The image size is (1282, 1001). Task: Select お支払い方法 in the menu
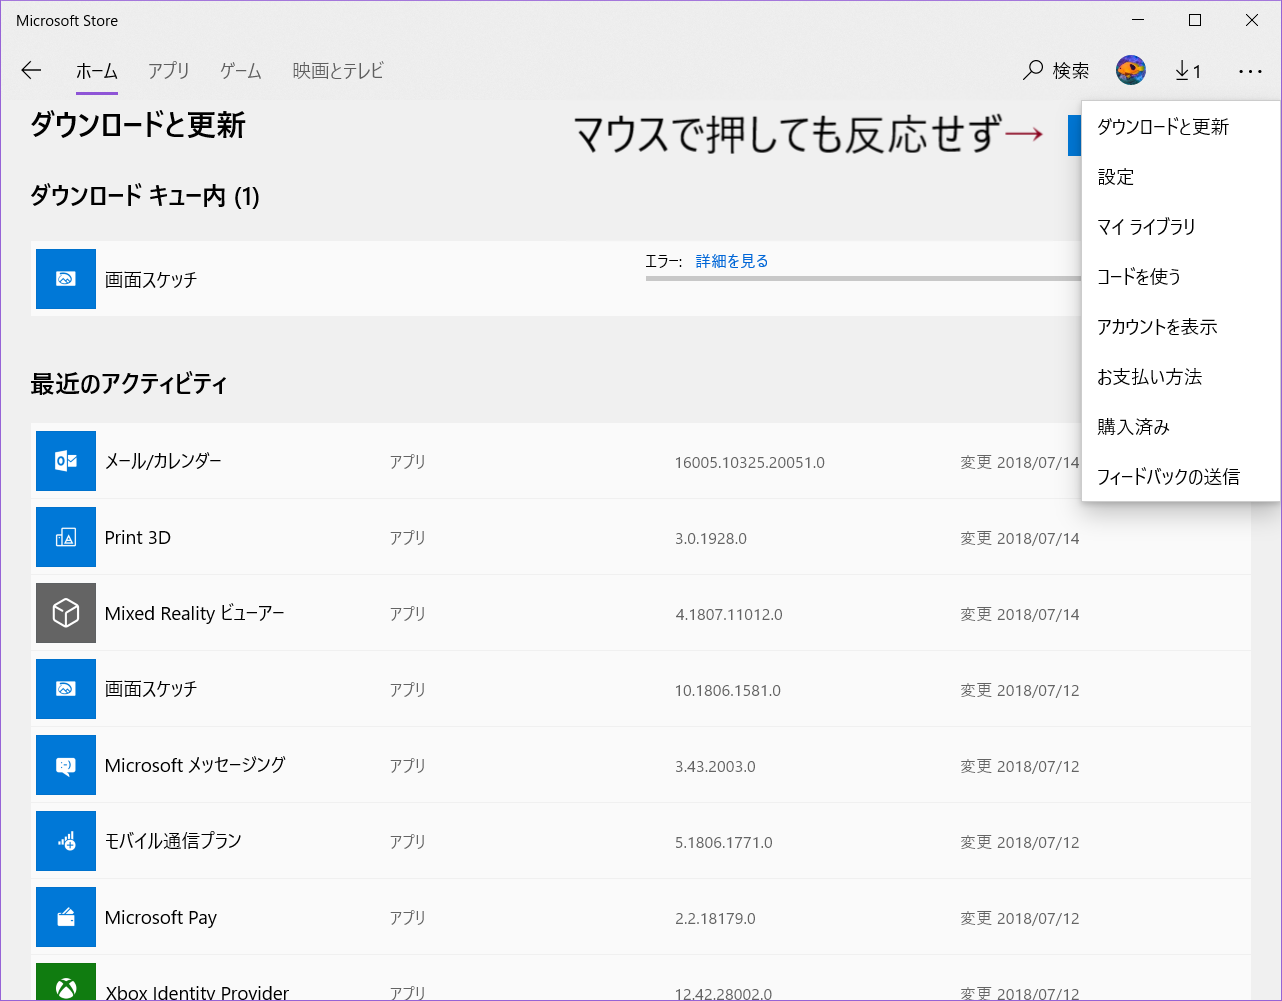(x=1181, y=377)
